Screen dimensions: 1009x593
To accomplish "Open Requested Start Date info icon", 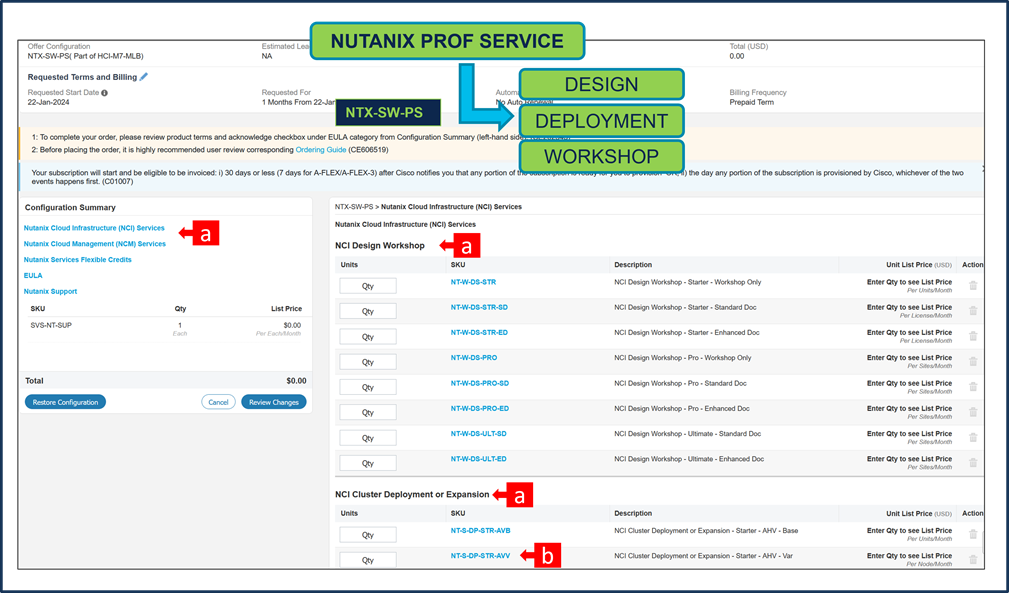I will (104, 93).
